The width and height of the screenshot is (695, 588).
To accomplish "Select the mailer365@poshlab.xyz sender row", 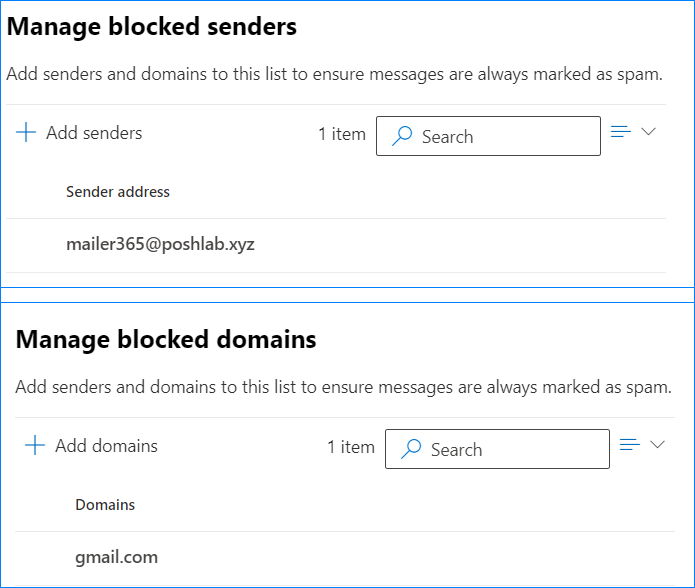I will 336,245.
